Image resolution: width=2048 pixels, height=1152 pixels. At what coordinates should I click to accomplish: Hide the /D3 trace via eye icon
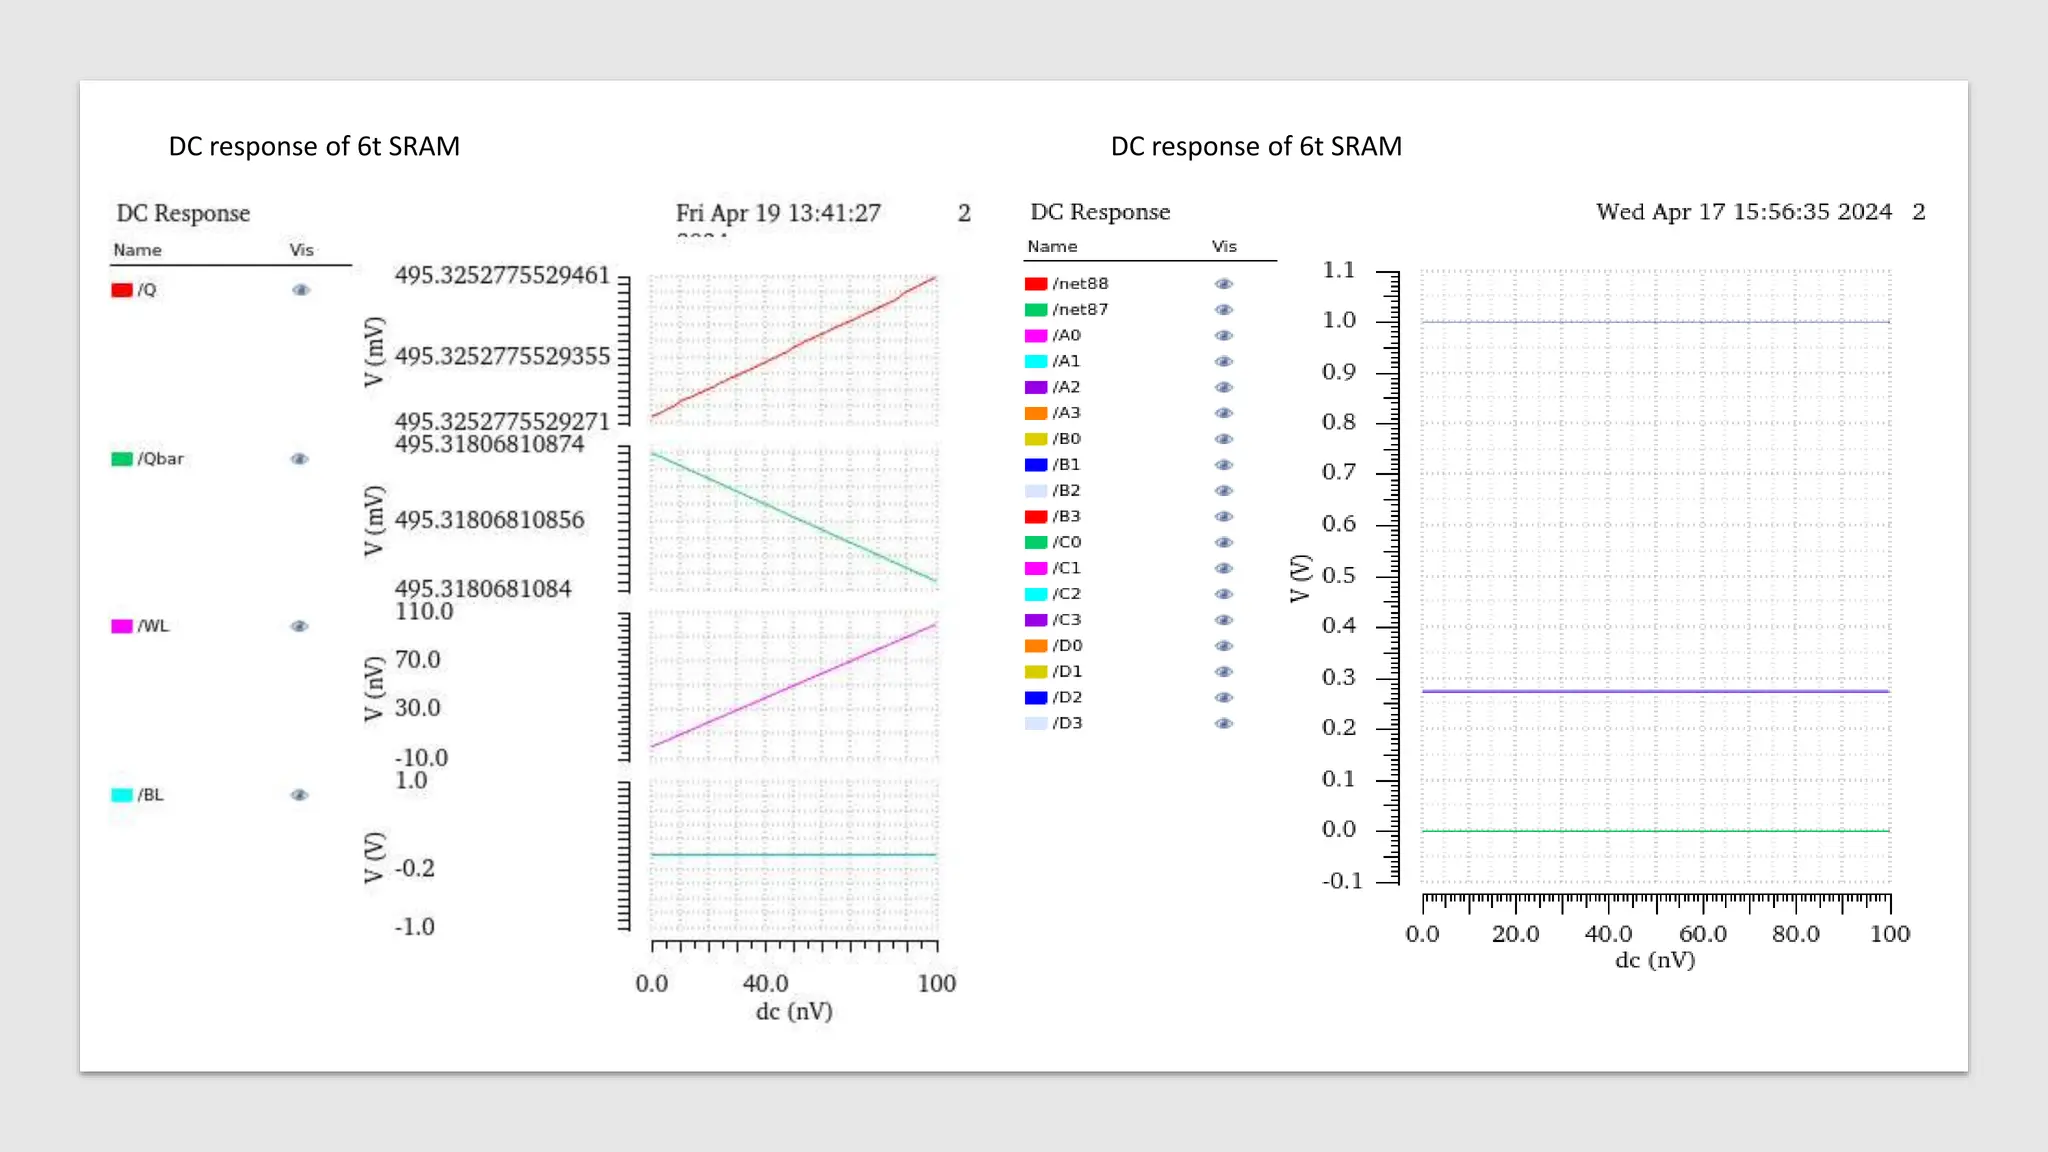pos(1224,723)
